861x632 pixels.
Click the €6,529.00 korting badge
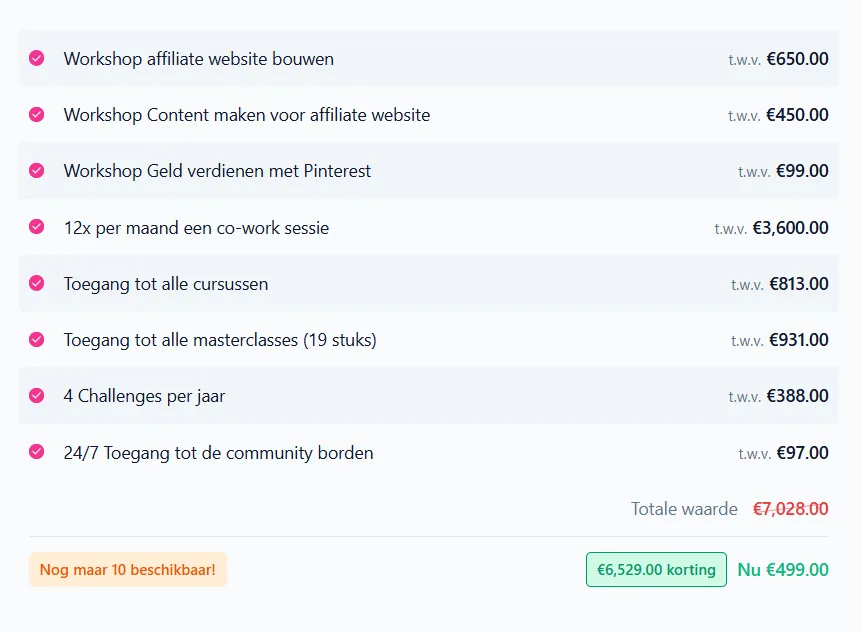656,570
